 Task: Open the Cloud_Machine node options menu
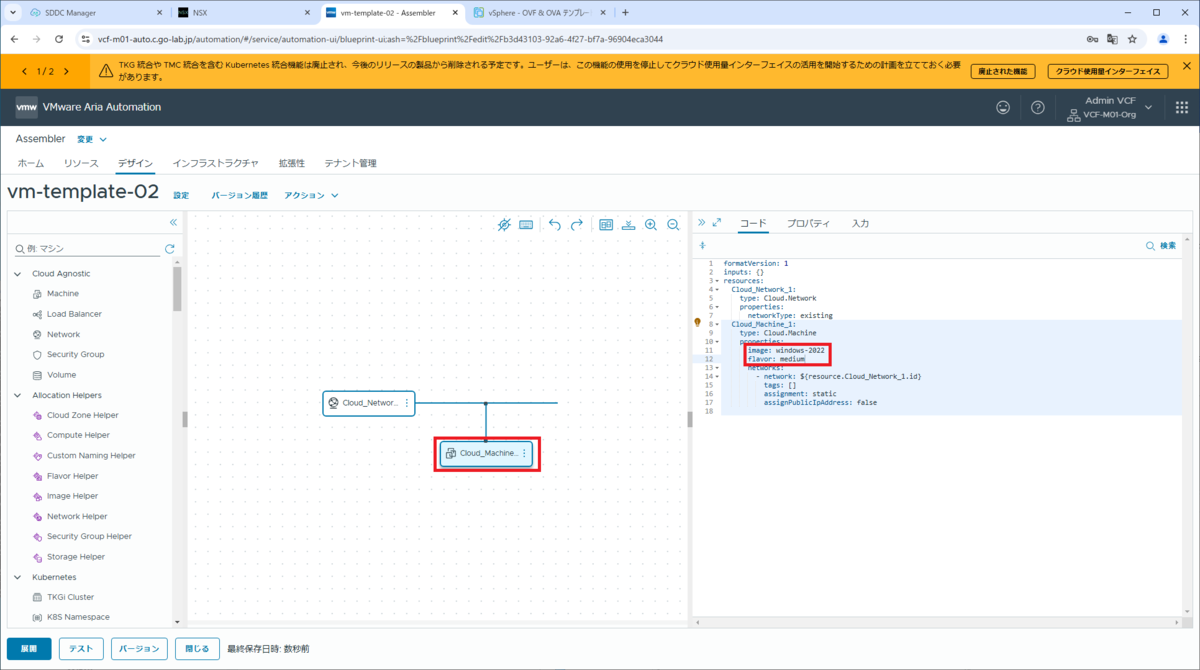[524, 453]
